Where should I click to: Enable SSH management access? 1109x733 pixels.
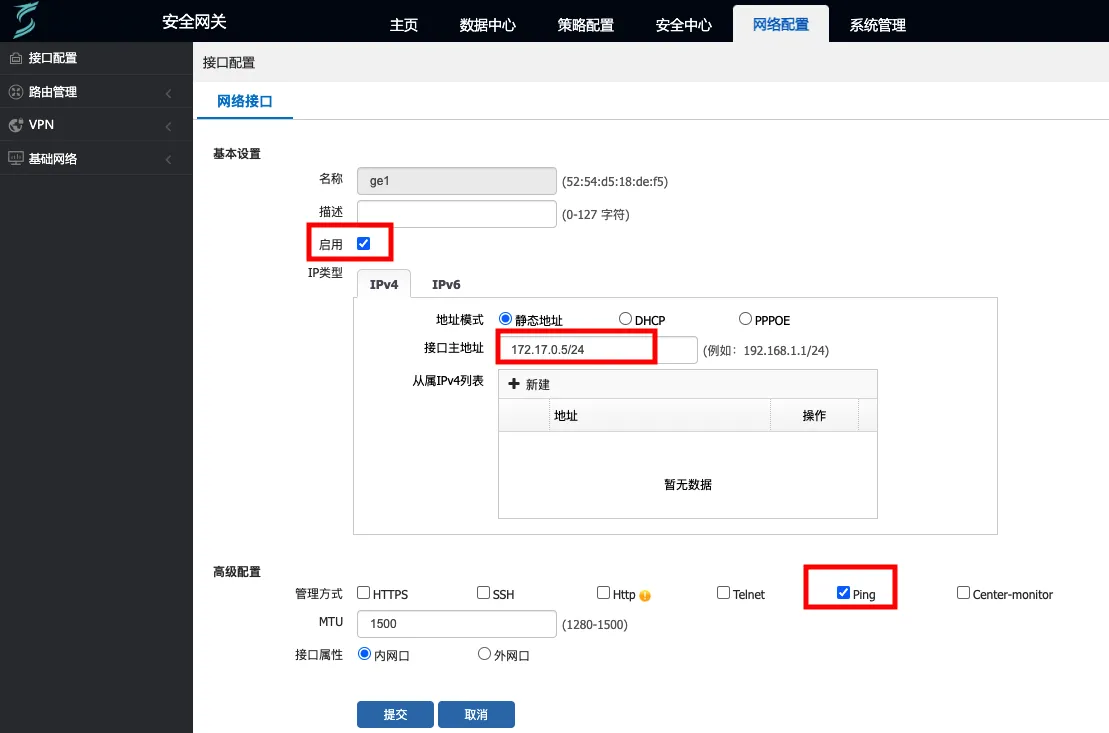(483, 592)
